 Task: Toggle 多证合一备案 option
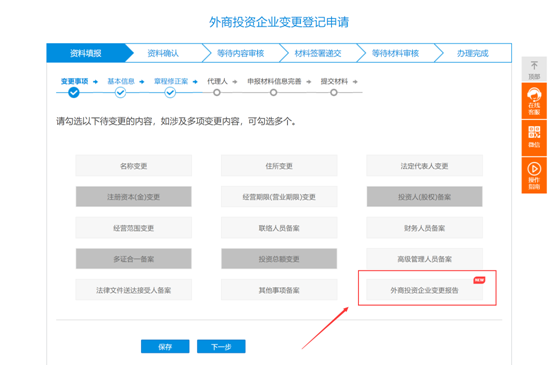(133, 259)
